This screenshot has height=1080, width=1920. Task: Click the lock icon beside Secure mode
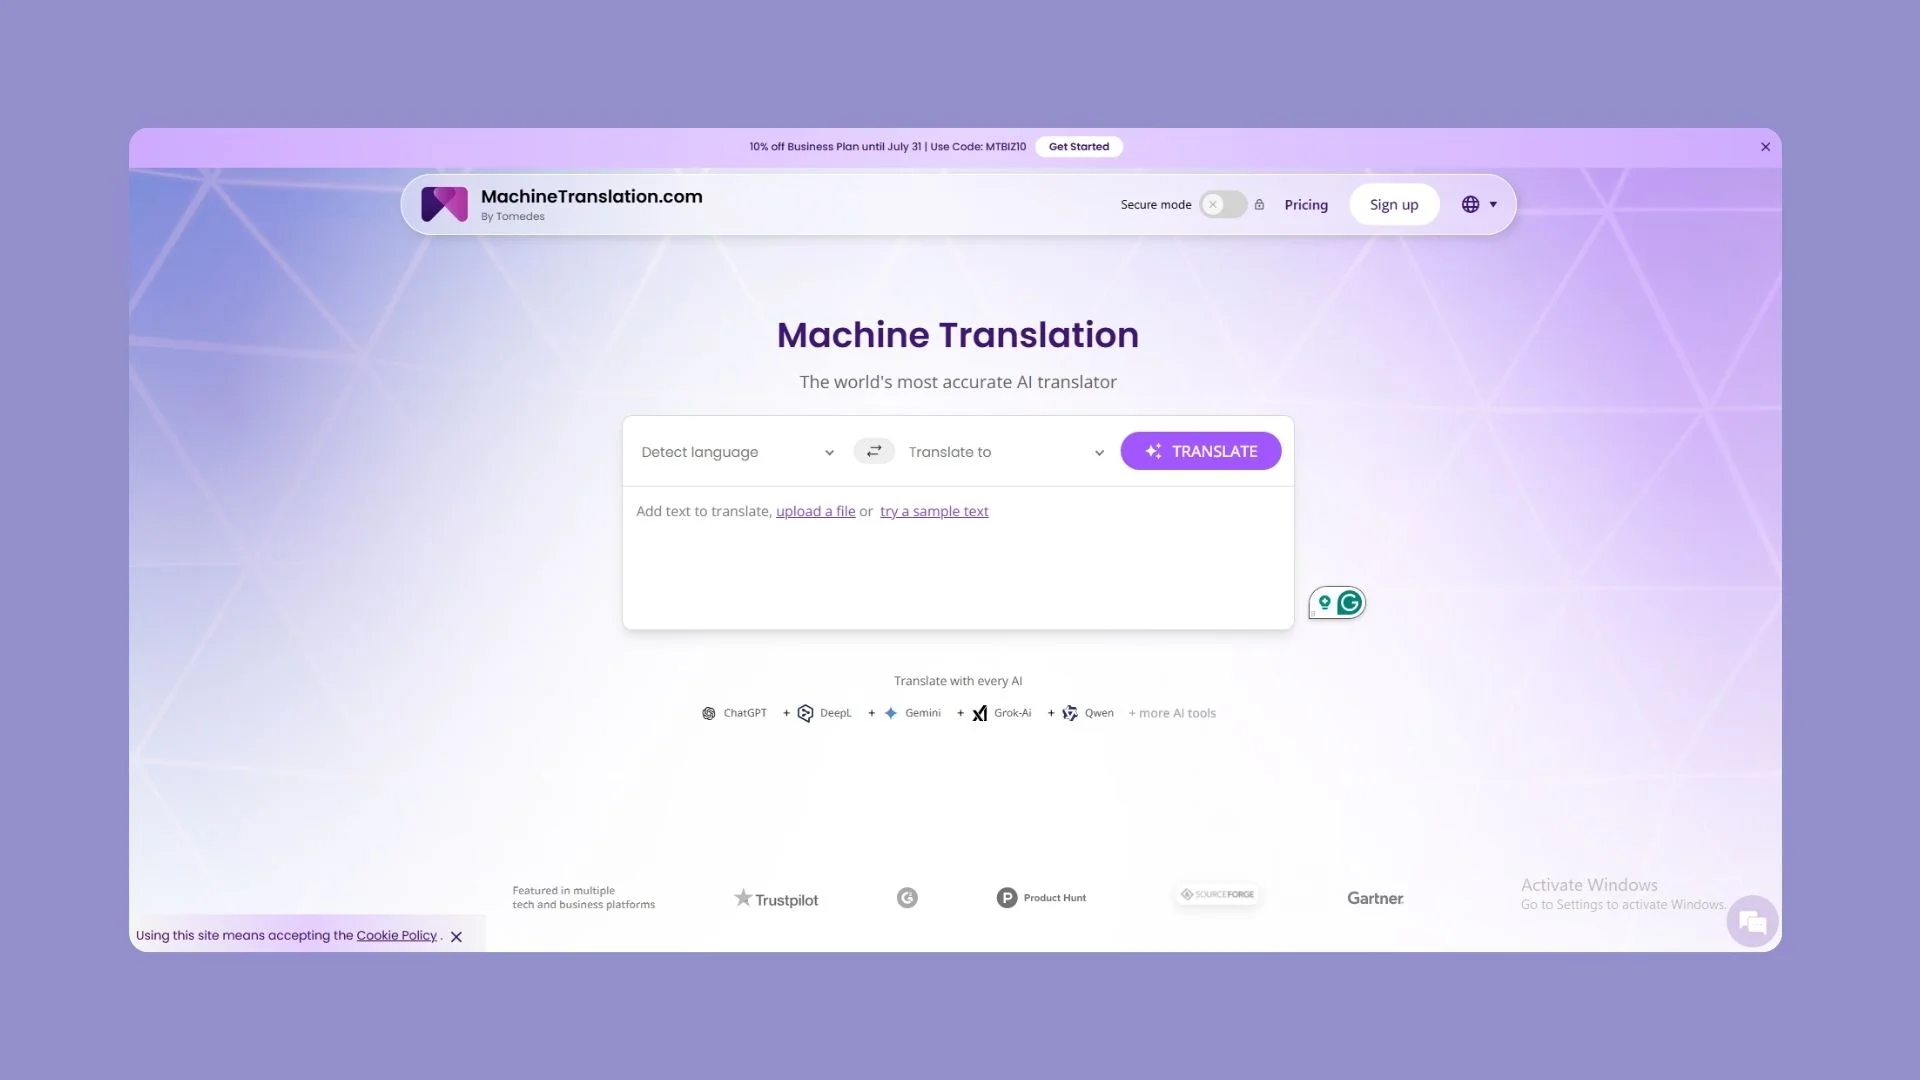pyautogui.click(x=1259, y=204)
